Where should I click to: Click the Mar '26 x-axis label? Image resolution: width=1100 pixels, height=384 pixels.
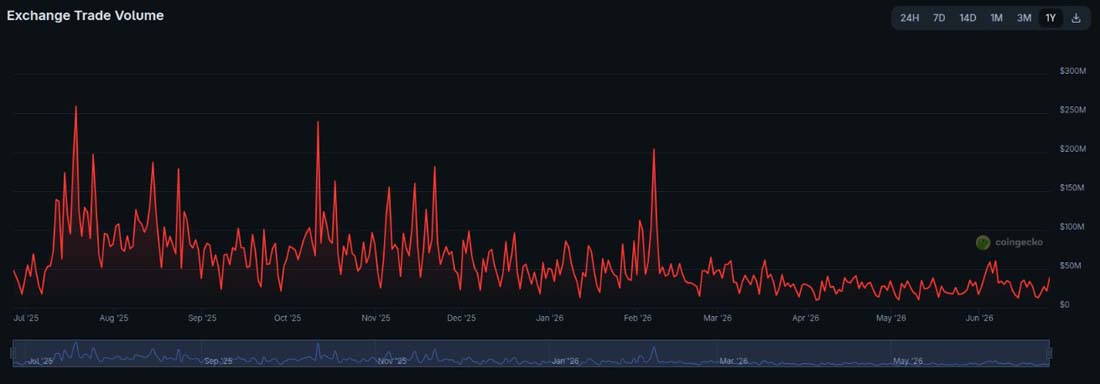click(718, 318)
